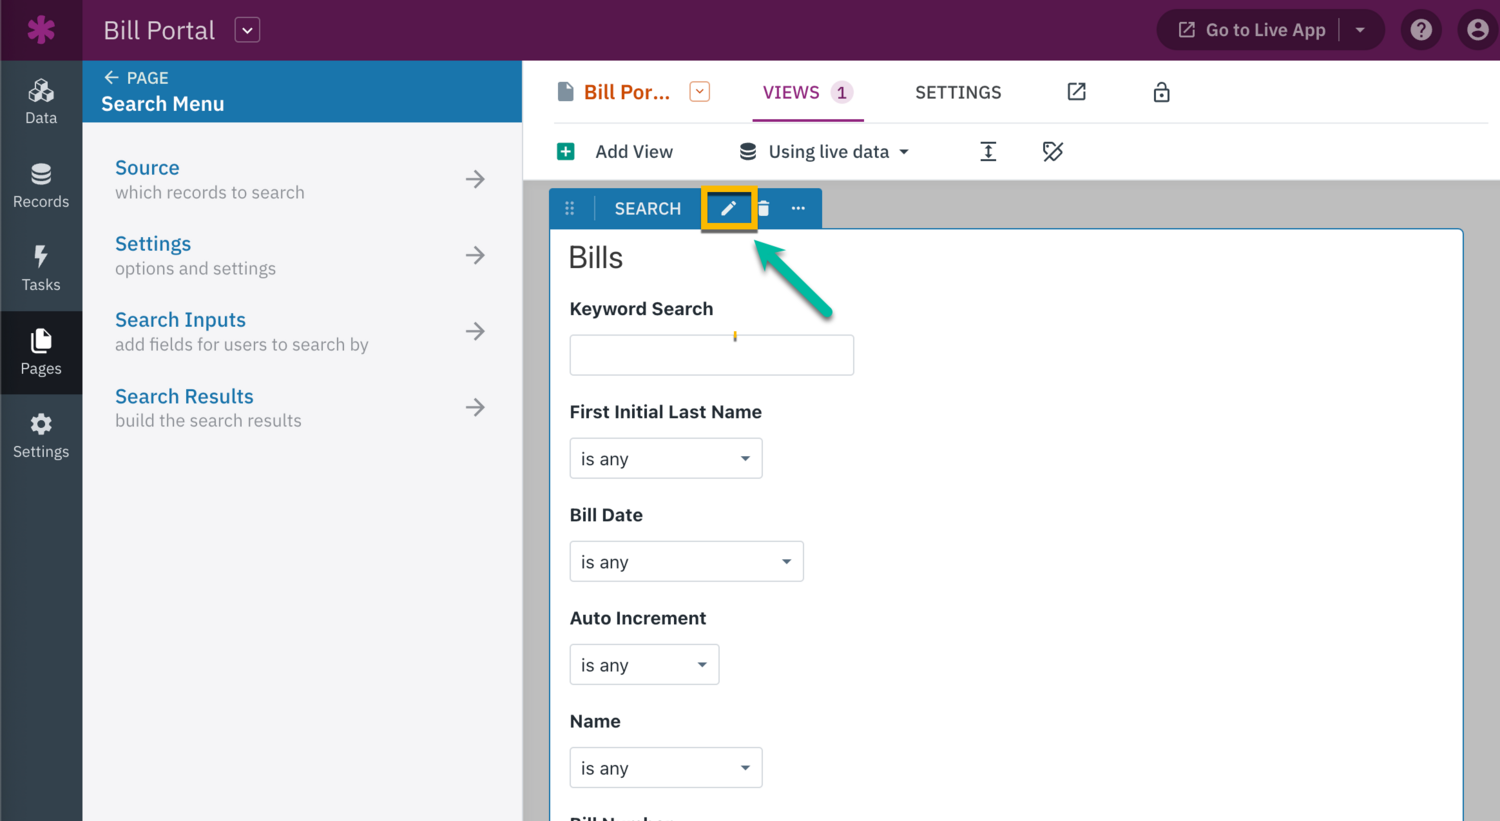
Task: Open Tasks from the sidebar
Action: click(41, 268)
